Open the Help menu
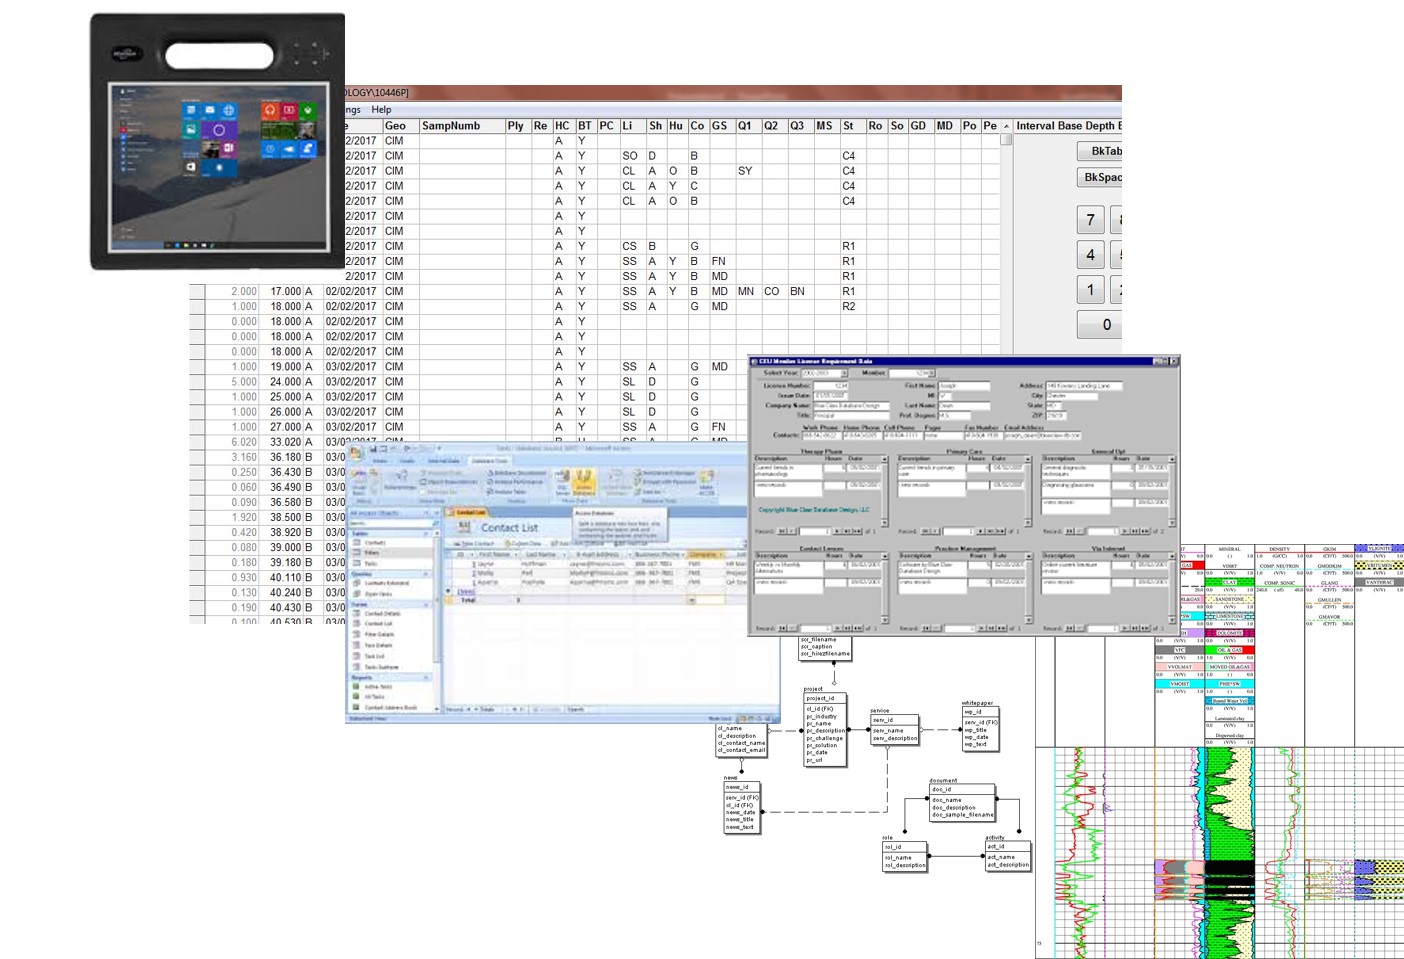 click(x=381, y=110)
